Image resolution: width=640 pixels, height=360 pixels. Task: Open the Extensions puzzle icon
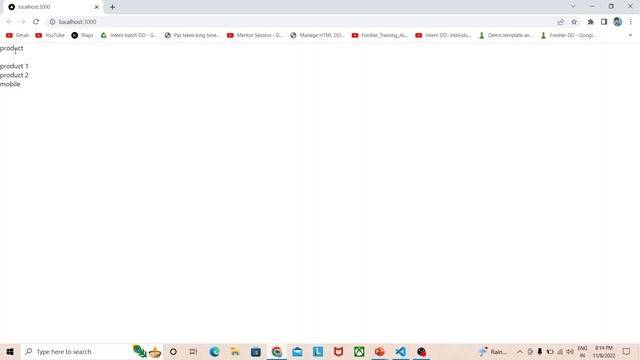[x=591, y=22]
